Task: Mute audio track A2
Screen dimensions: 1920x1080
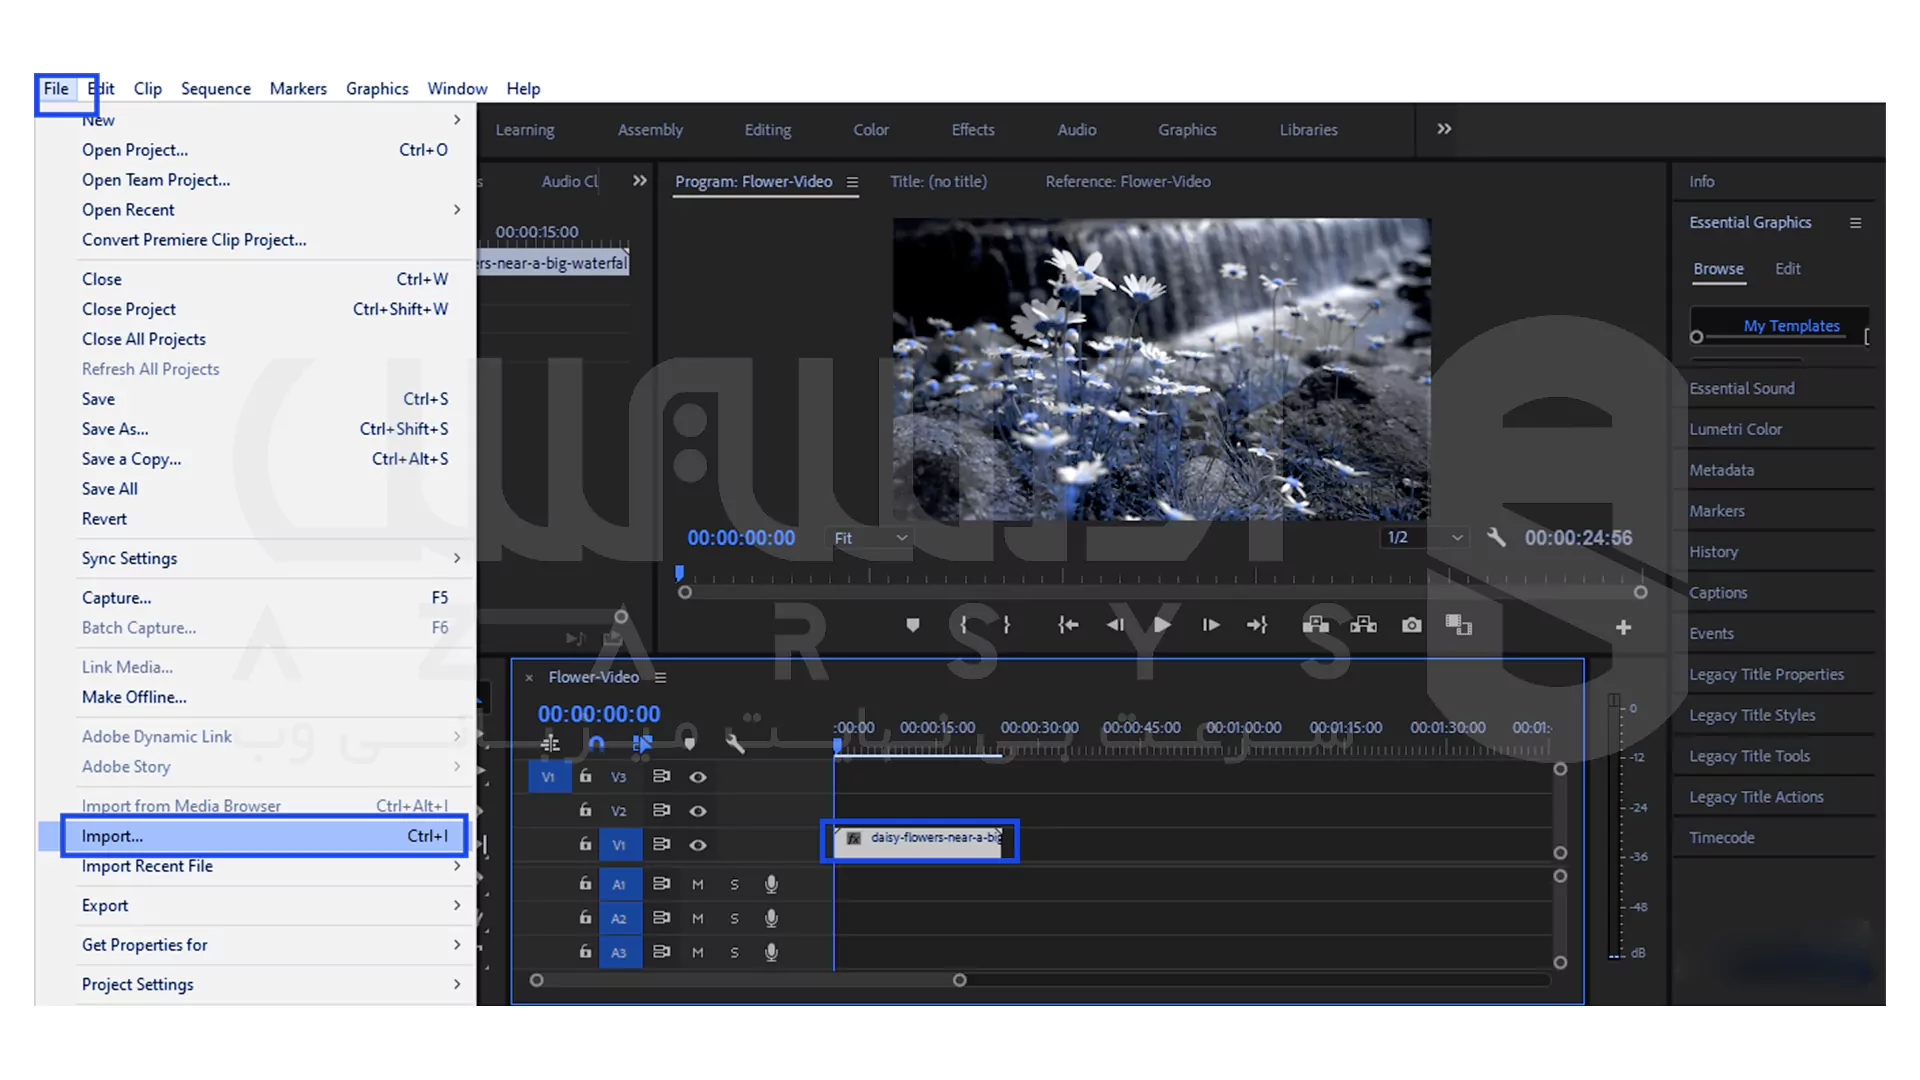Action: coord(698,918)
